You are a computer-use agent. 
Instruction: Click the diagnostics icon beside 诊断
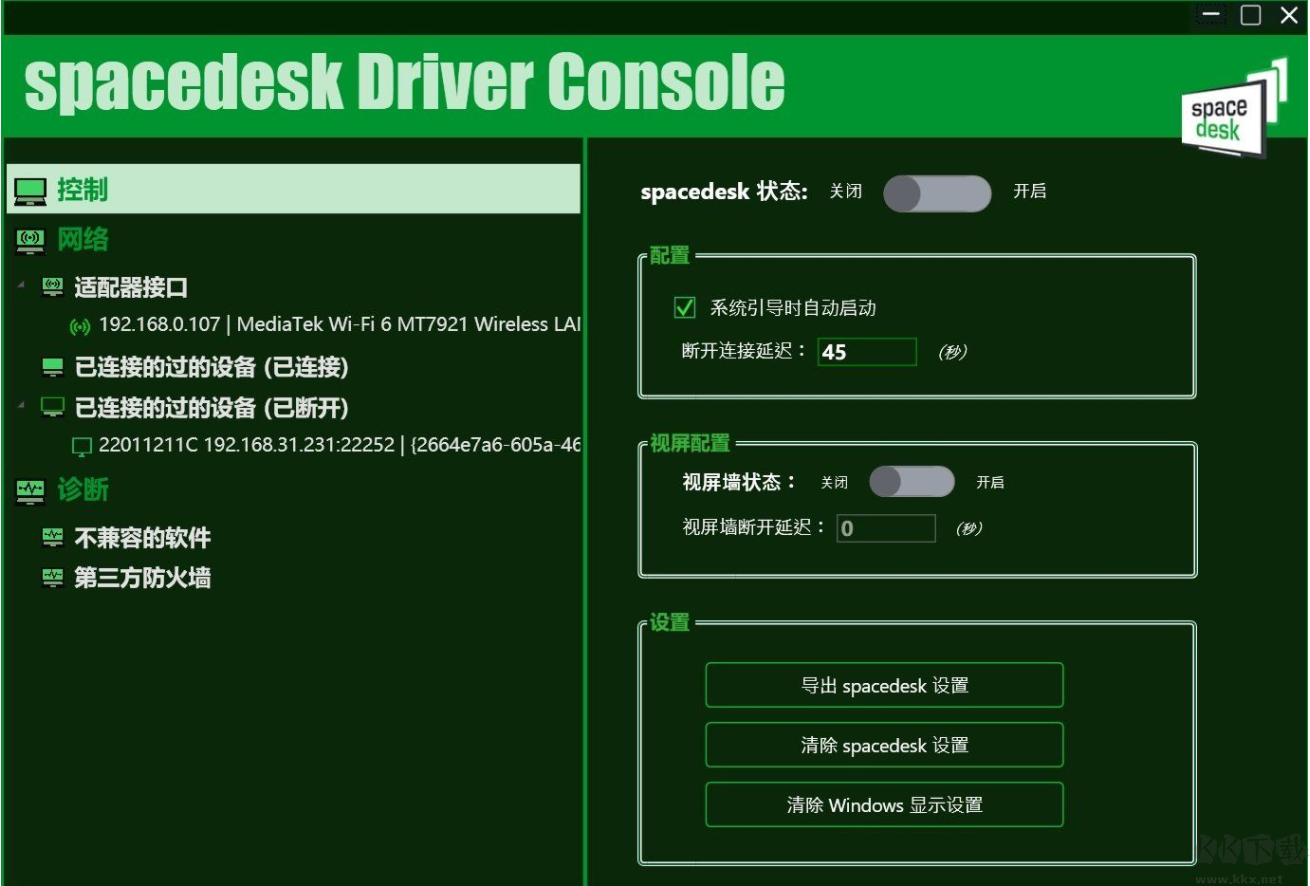[31, 490]
